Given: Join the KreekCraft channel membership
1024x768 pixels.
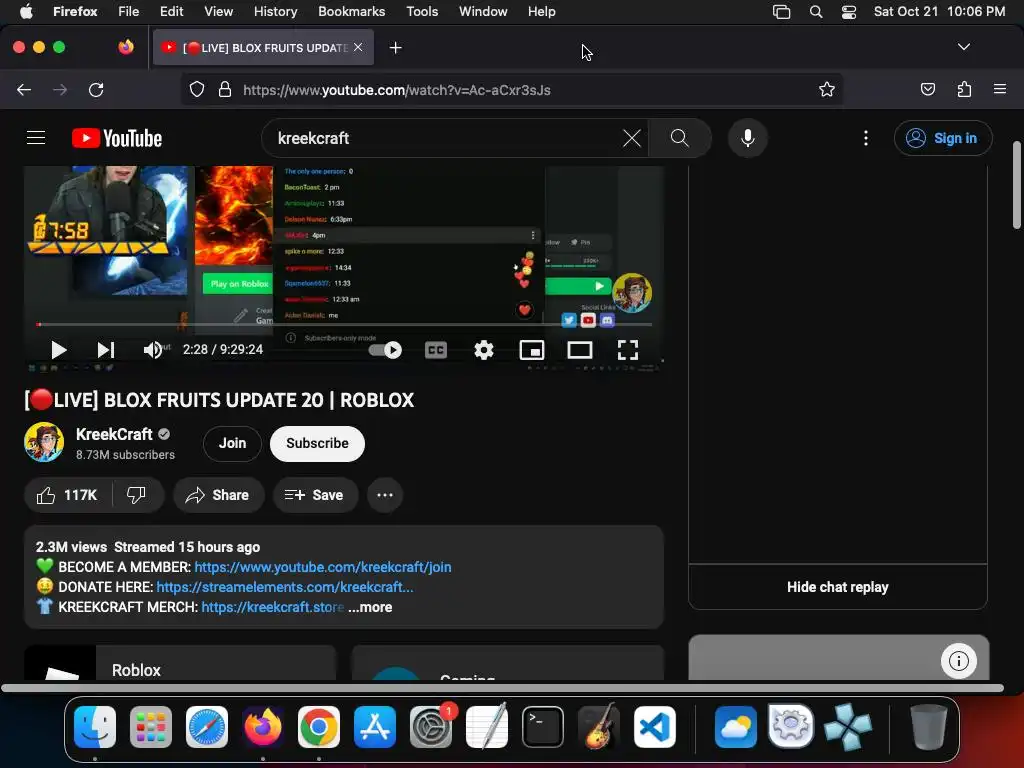Looking at the screenshot, I should 232,443.
